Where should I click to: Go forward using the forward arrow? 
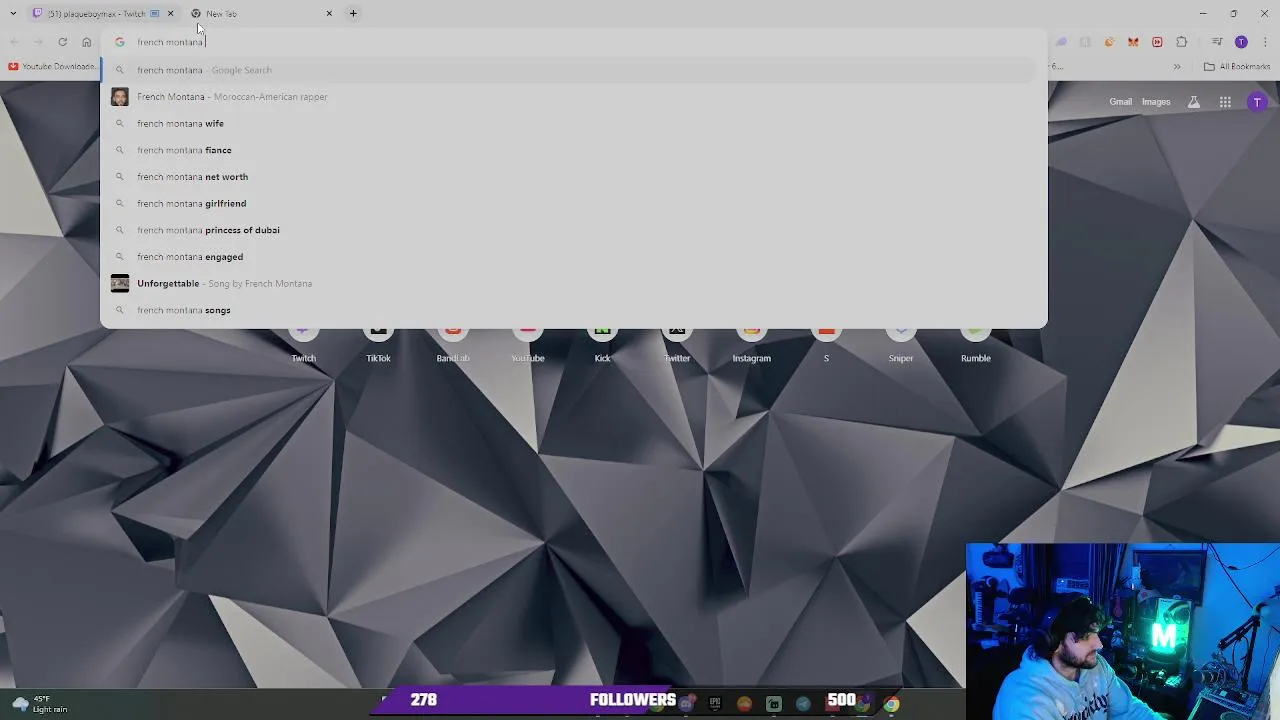pyautogui.click(x=38, y=42)
